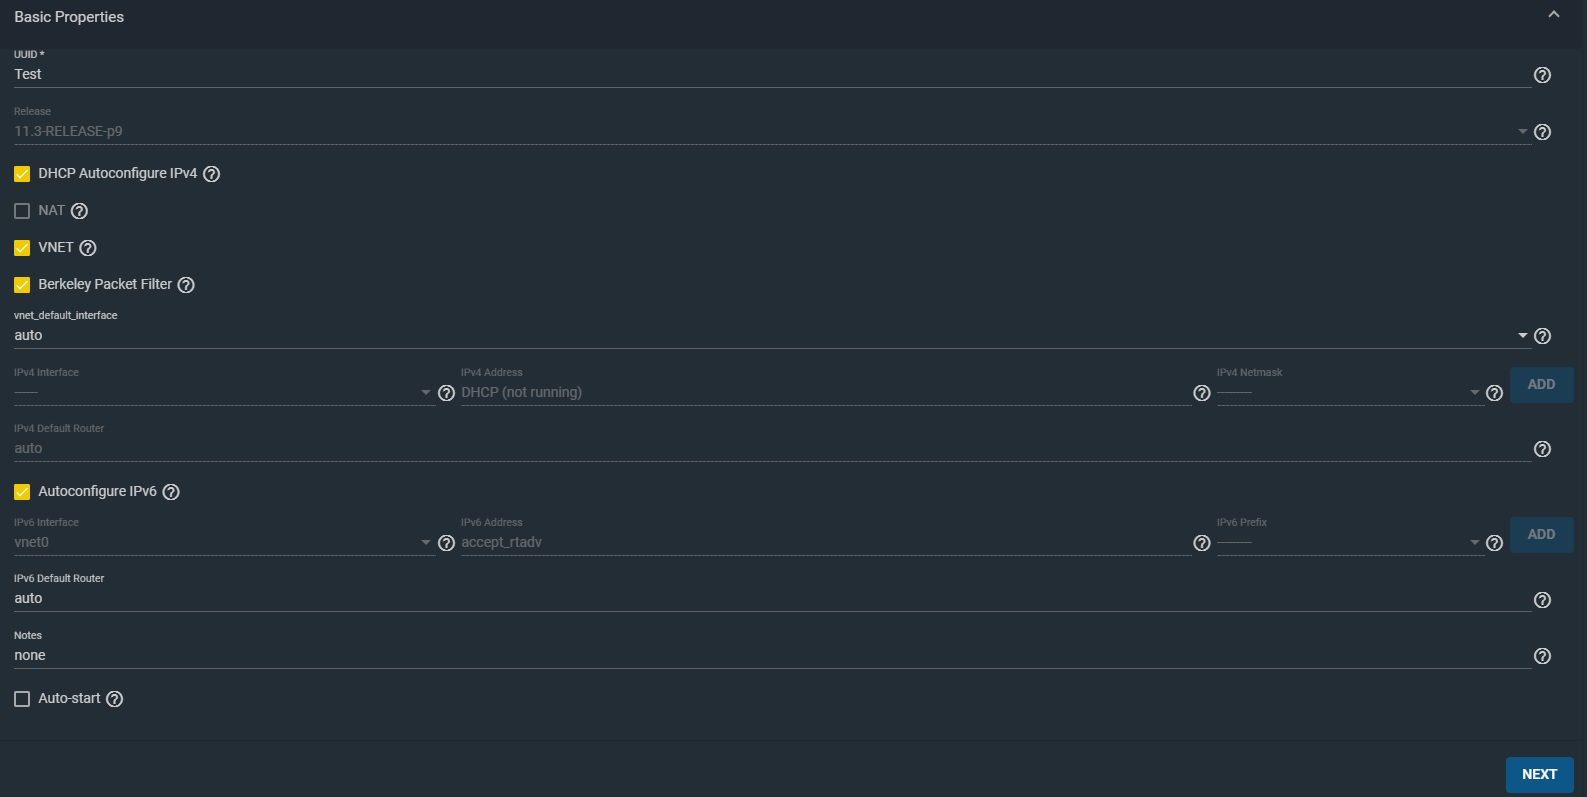The height and width of the screenshot is (797, 1587).
Task: Open IPv6 Prefix dropdown
Action: pyautogui.click(x=1349, y=542)
